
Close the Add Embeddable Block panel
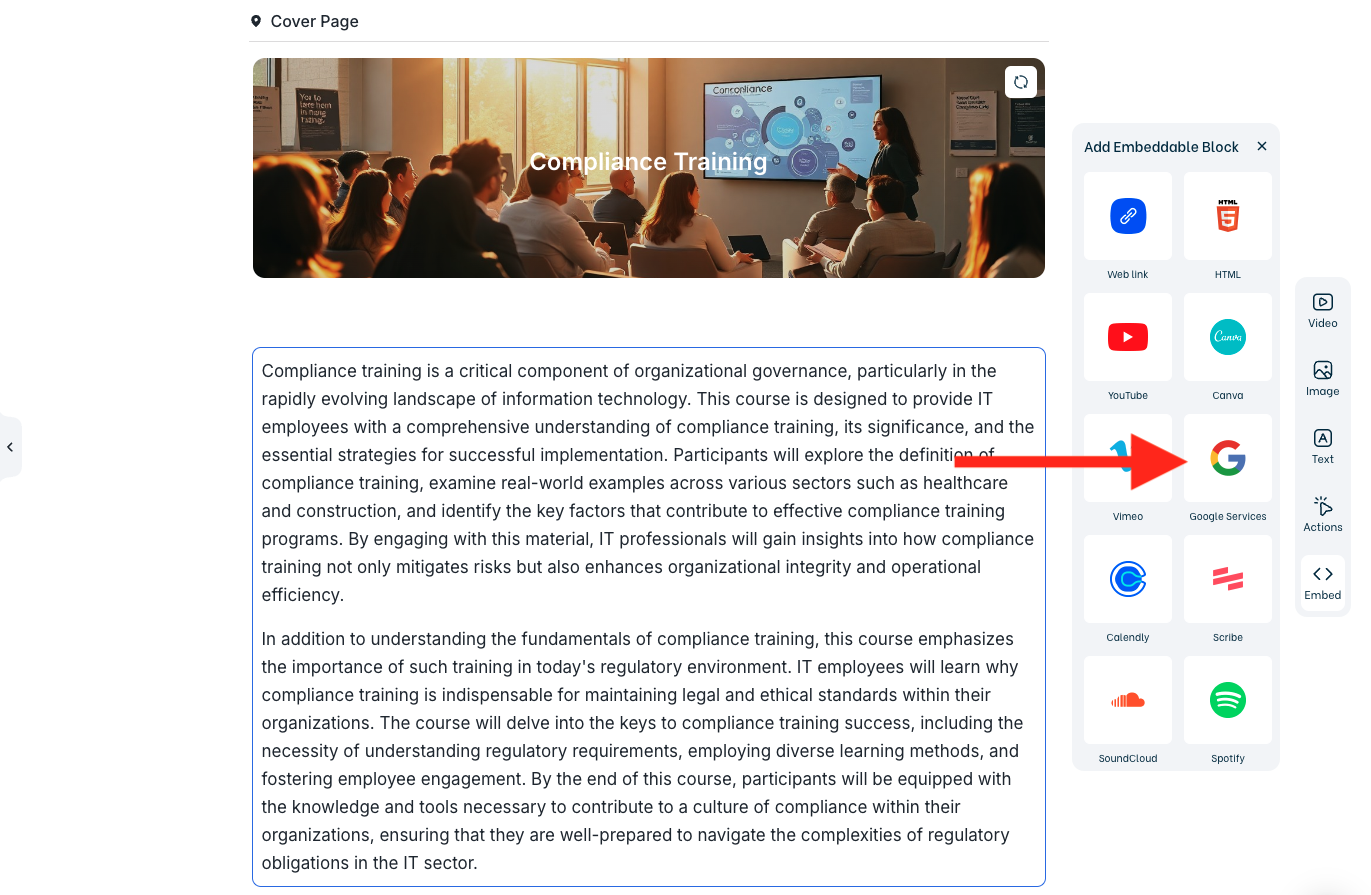click(x=1262, y=146)
